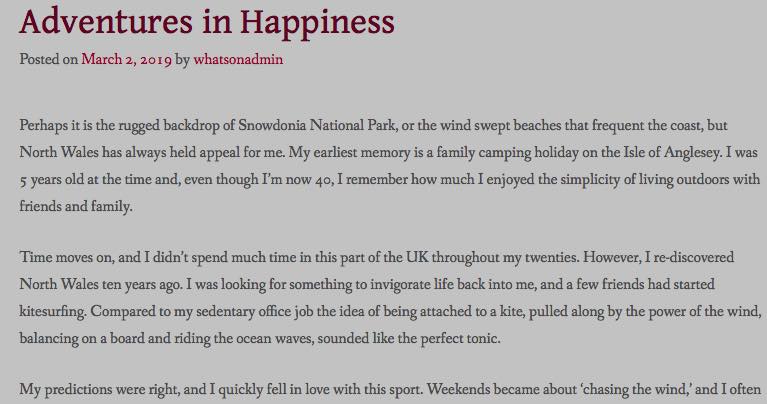Open the whatsonadmin author page

pyautogui.click(x=238, y=60)
